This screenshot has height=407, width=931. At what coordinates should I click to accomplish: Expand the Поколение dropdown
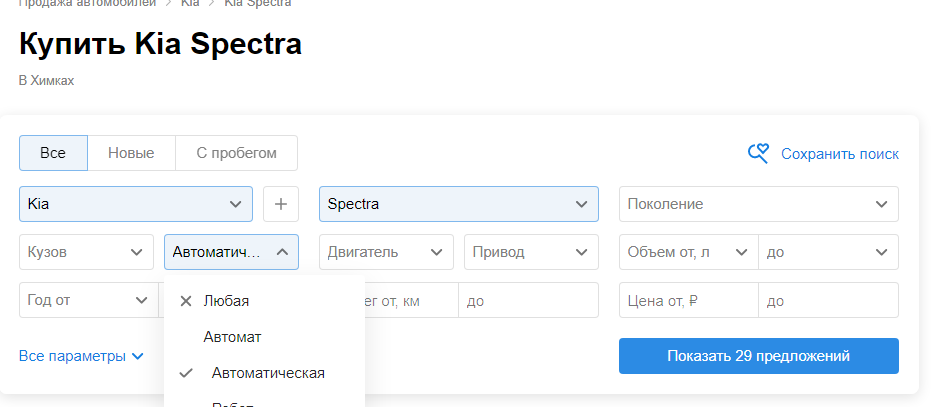[x=759, y=204]
